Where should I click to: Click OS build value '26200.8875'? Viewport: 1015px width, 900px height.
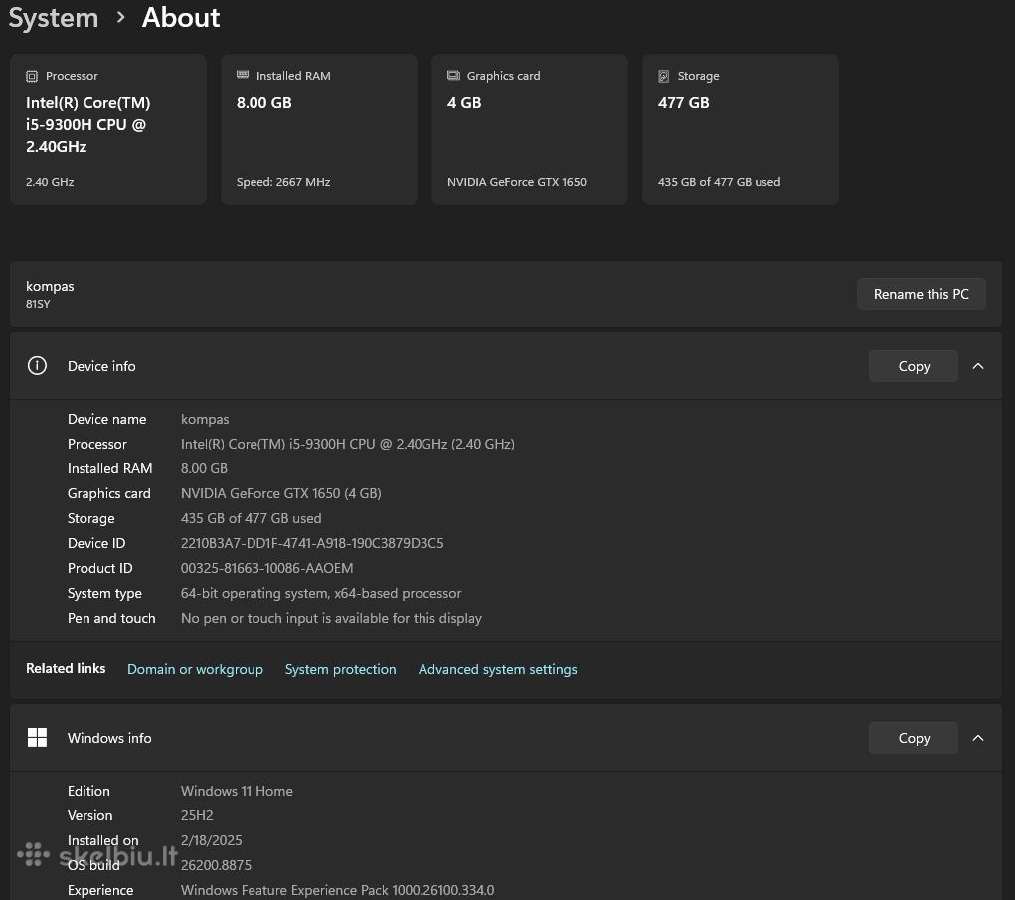[216, 866]
